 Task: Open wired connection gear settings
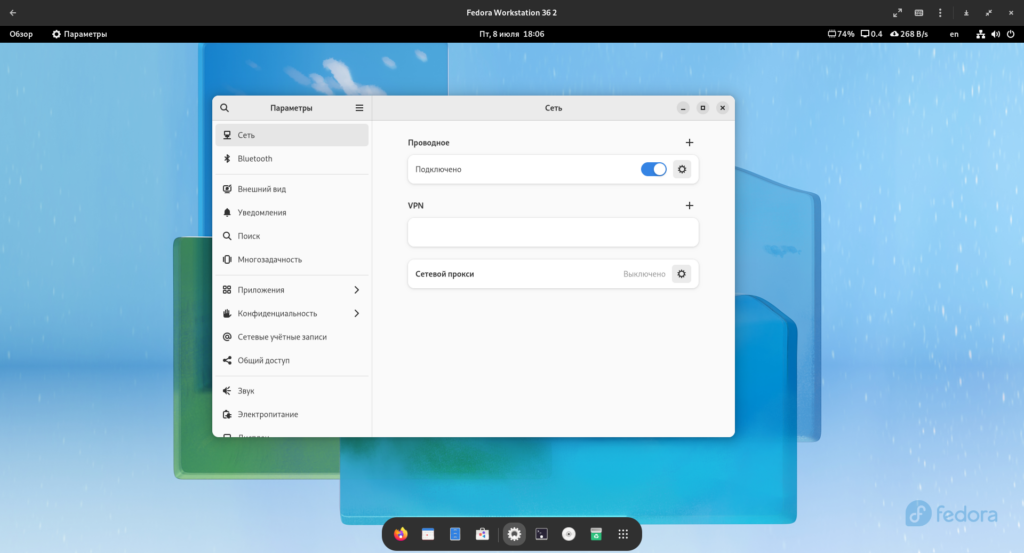click(682, 169)
